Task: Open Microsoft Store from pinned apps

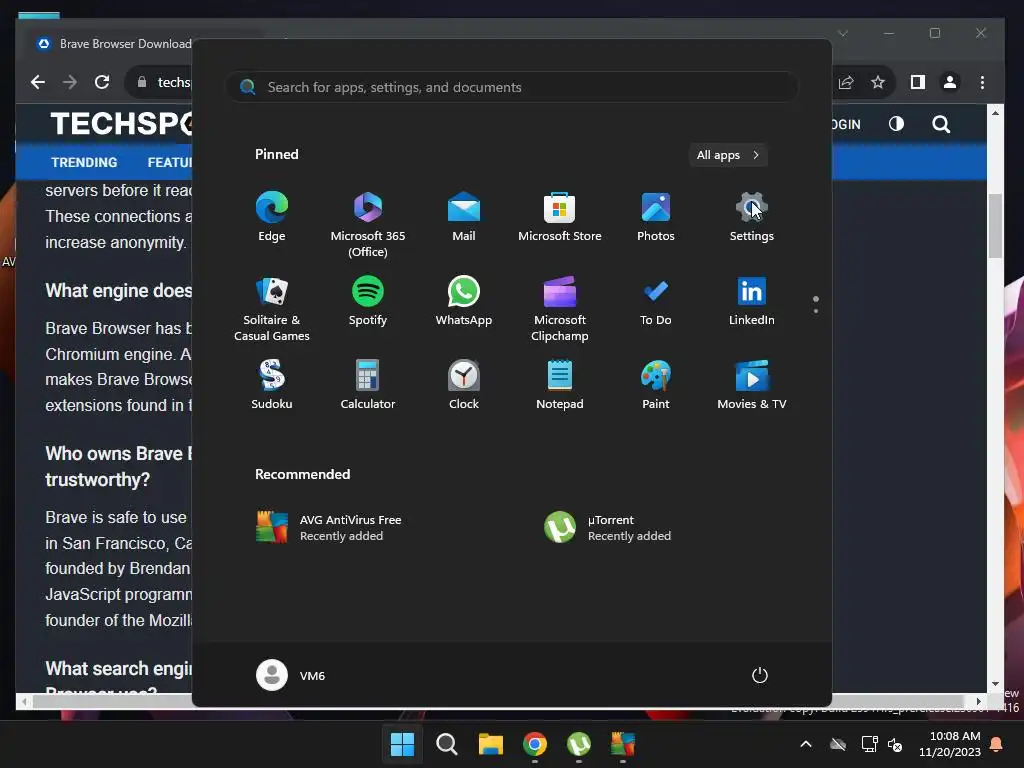Action: tap(560, 217)
